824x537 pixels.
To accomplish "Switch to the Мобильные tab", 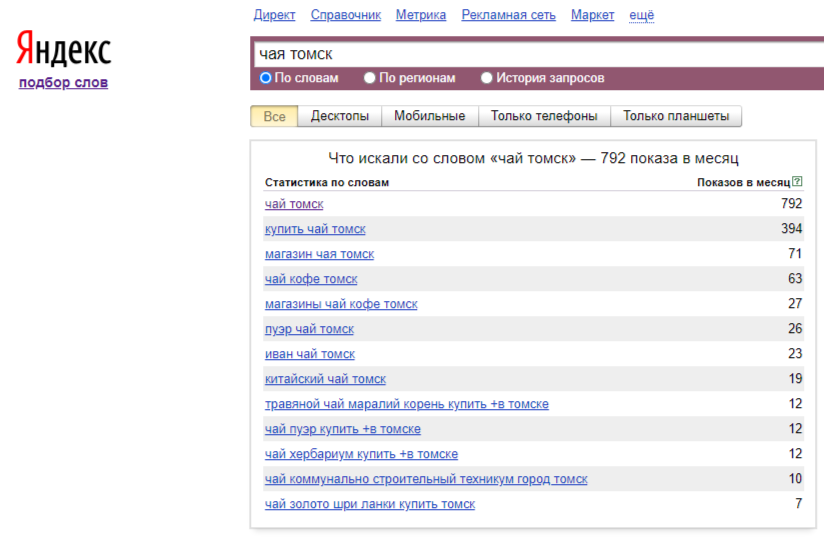I will point(430,116).
